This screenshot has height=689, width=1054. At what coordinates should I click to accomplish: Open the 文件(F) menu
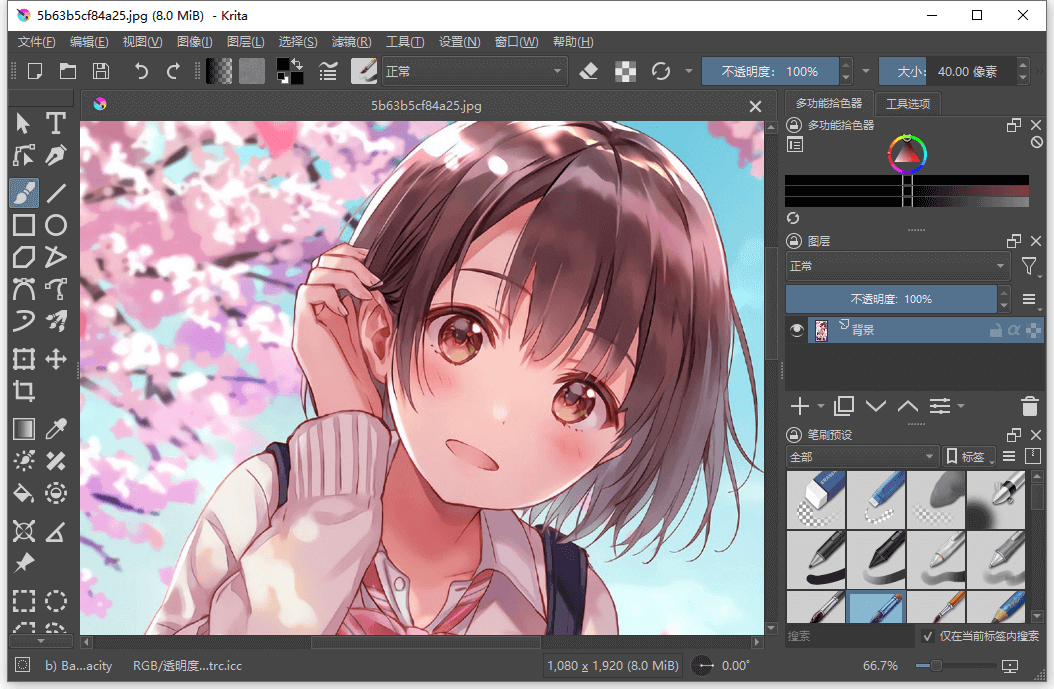[x=36, y=42]
